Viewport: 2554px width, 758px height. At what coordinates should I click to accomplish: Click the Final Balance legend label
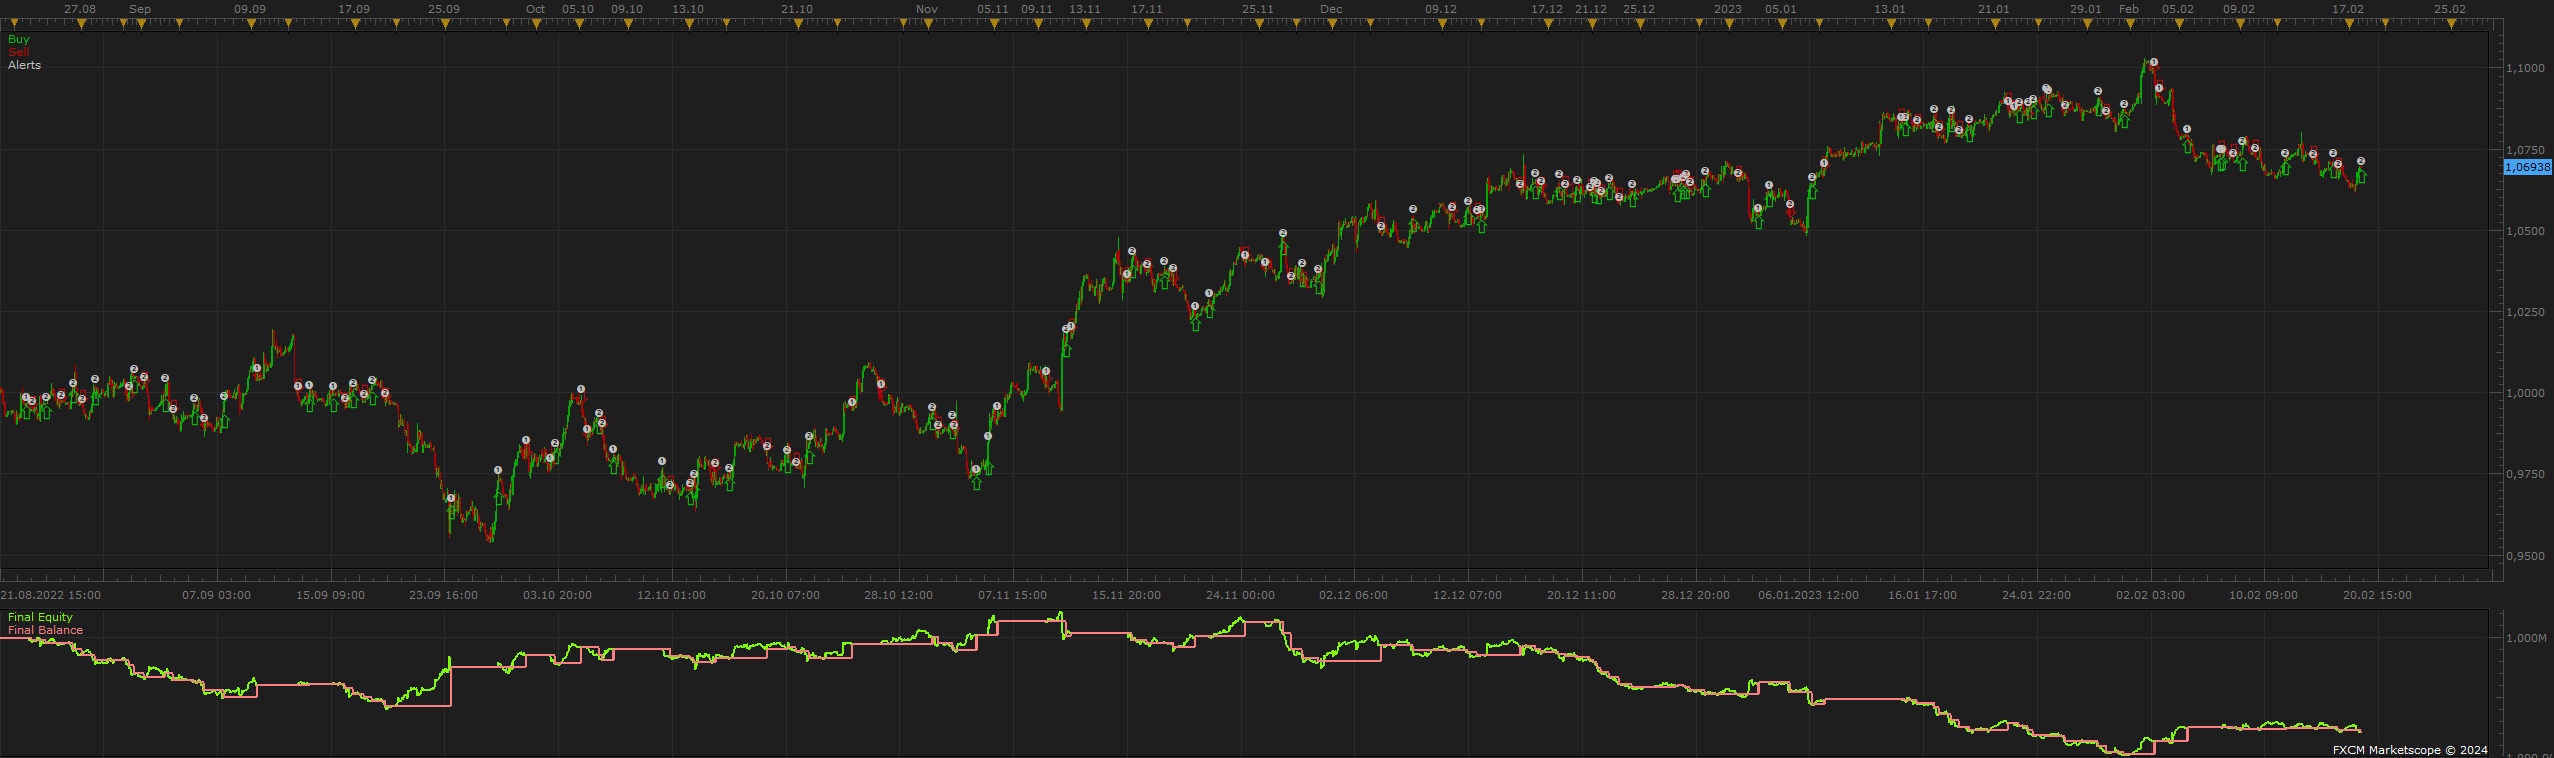tap(46, 630)
